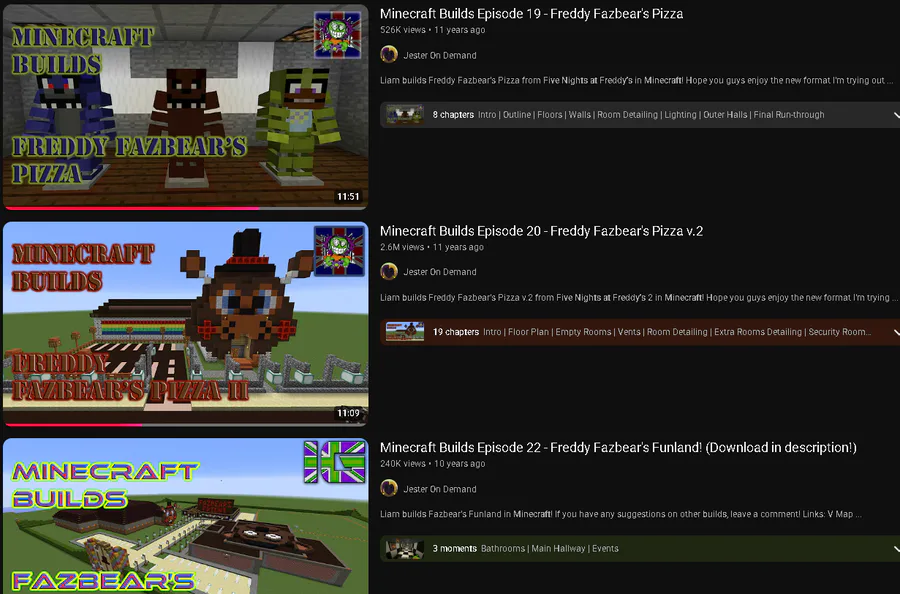Open Jester On Demand channel name under Episode 22

click(x=440, y=489)
